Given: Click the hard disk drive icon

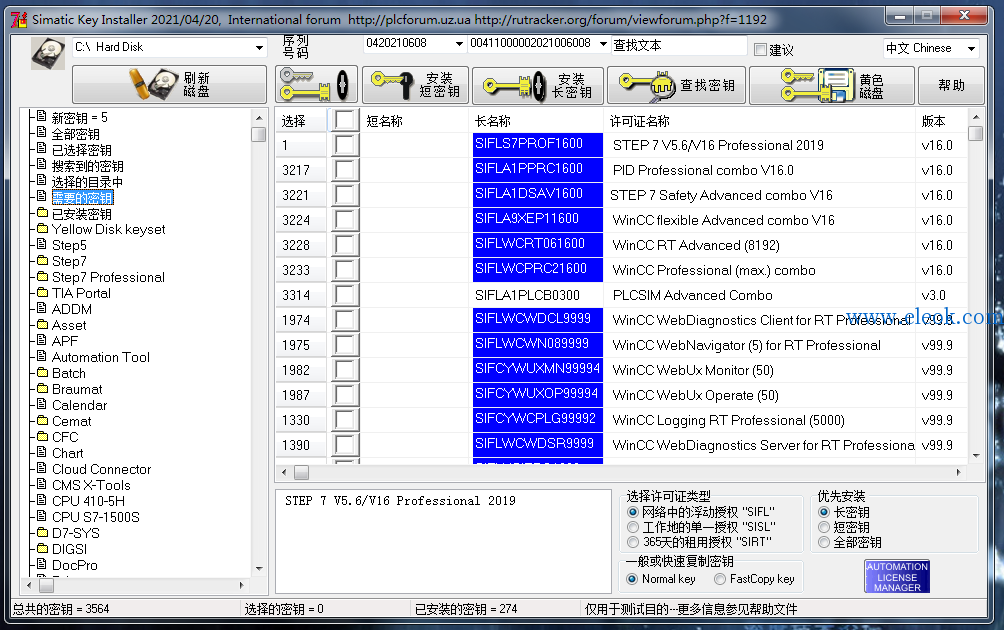Looking at the screenshot, I should (x=48, y=53).
